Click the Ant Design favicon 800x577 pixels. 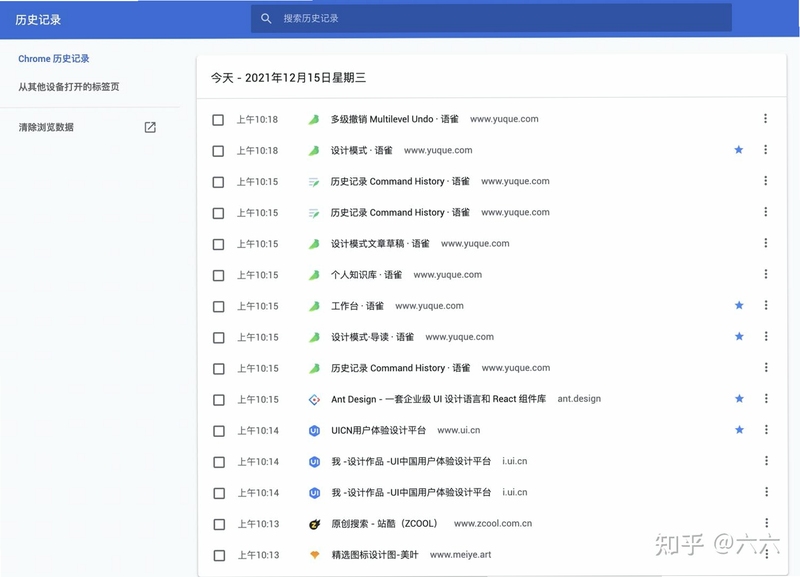coord(314,399)
